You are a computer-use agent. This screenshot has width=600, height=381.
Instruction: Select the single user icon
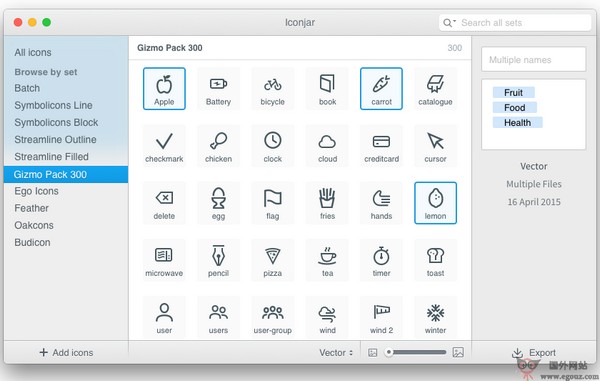[x=164, y=317]
